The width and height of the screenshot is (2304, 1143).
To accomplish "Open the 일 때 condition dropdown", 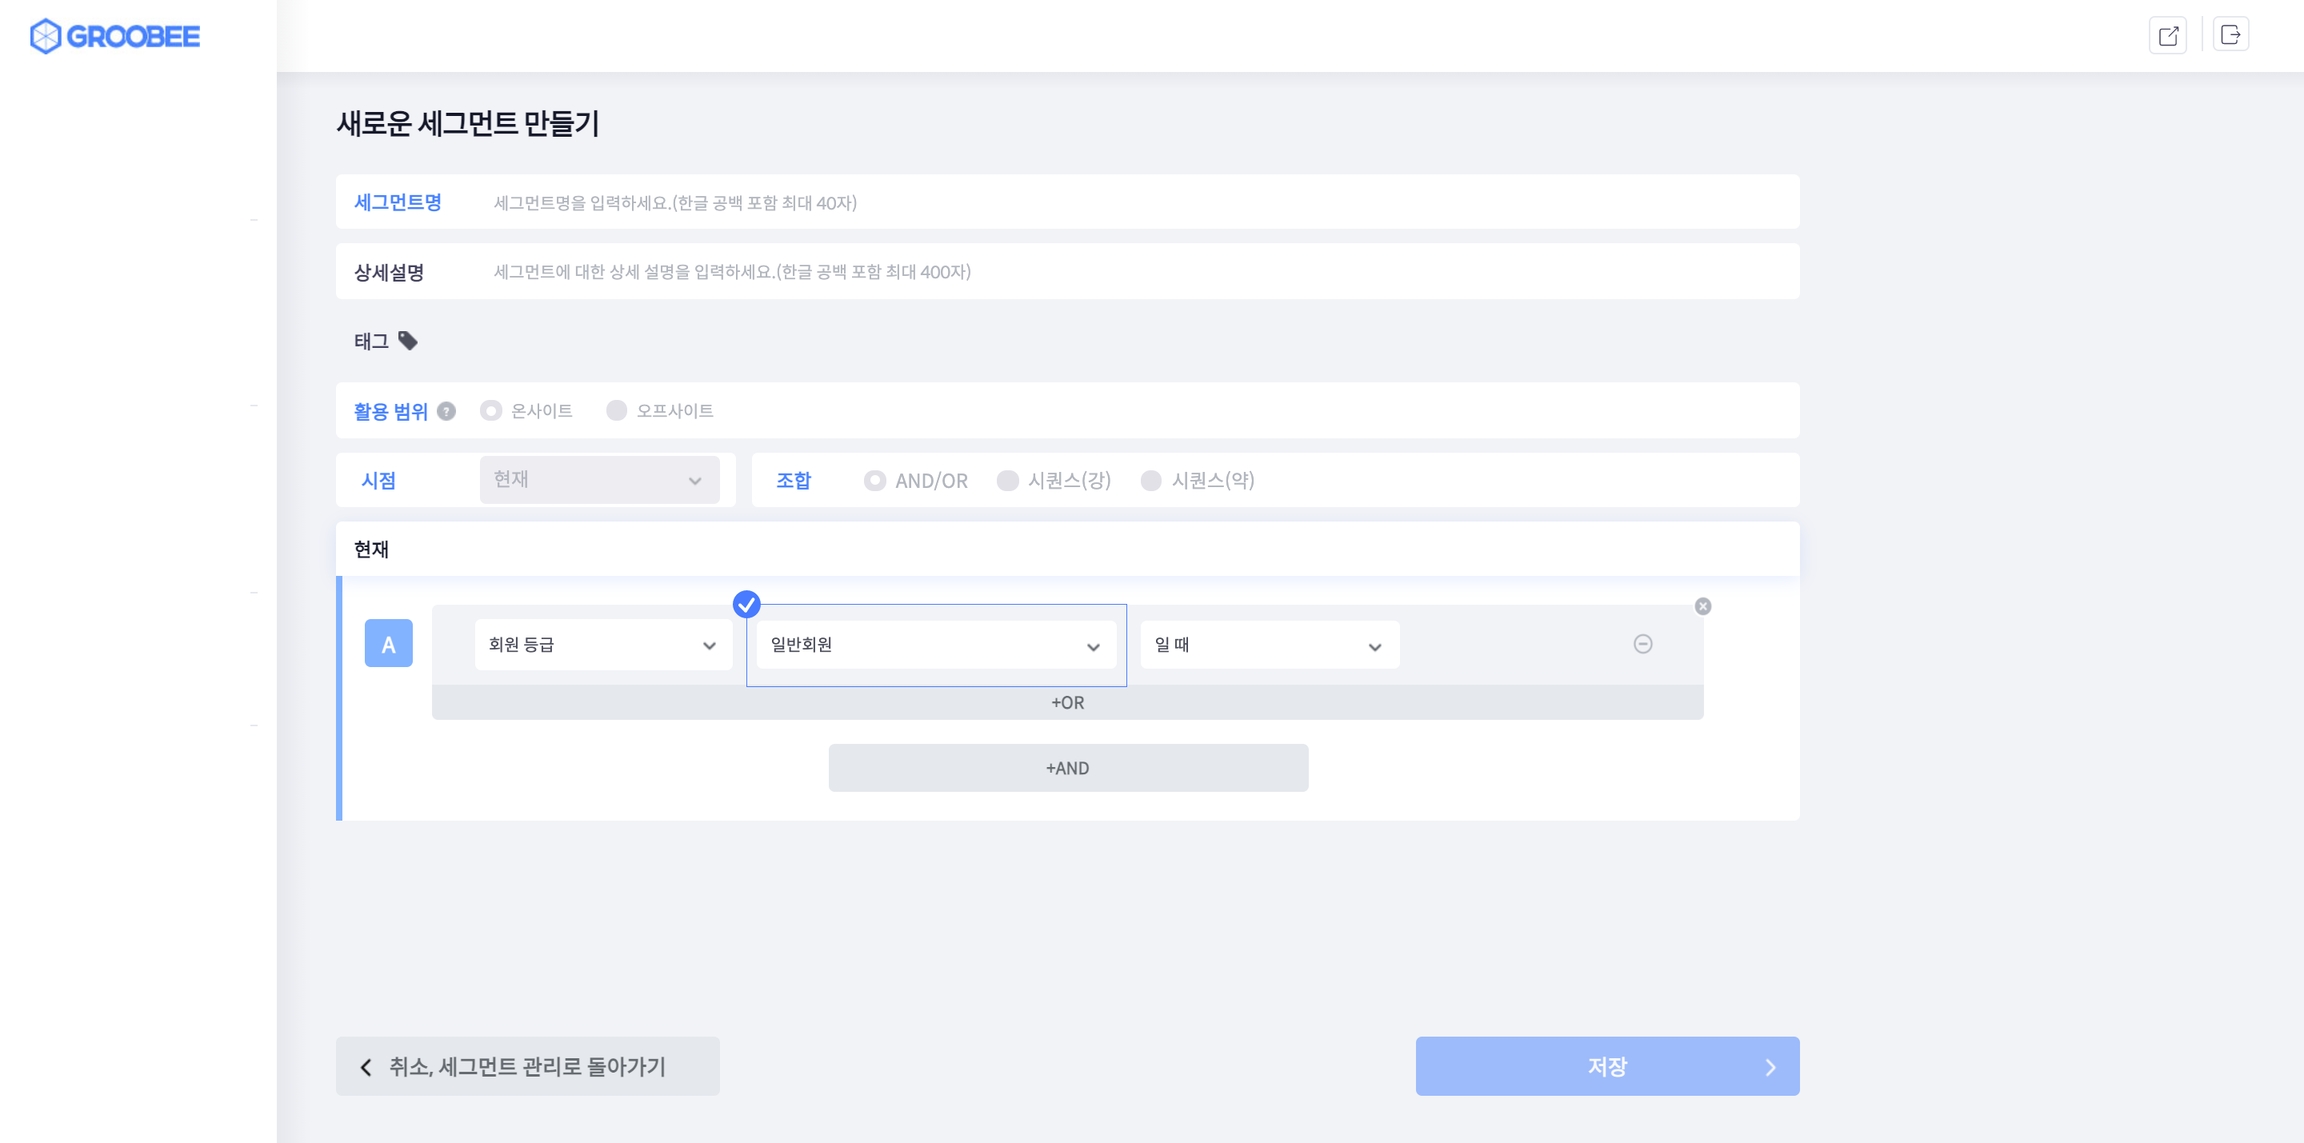I will click(x=1268, y=645).
